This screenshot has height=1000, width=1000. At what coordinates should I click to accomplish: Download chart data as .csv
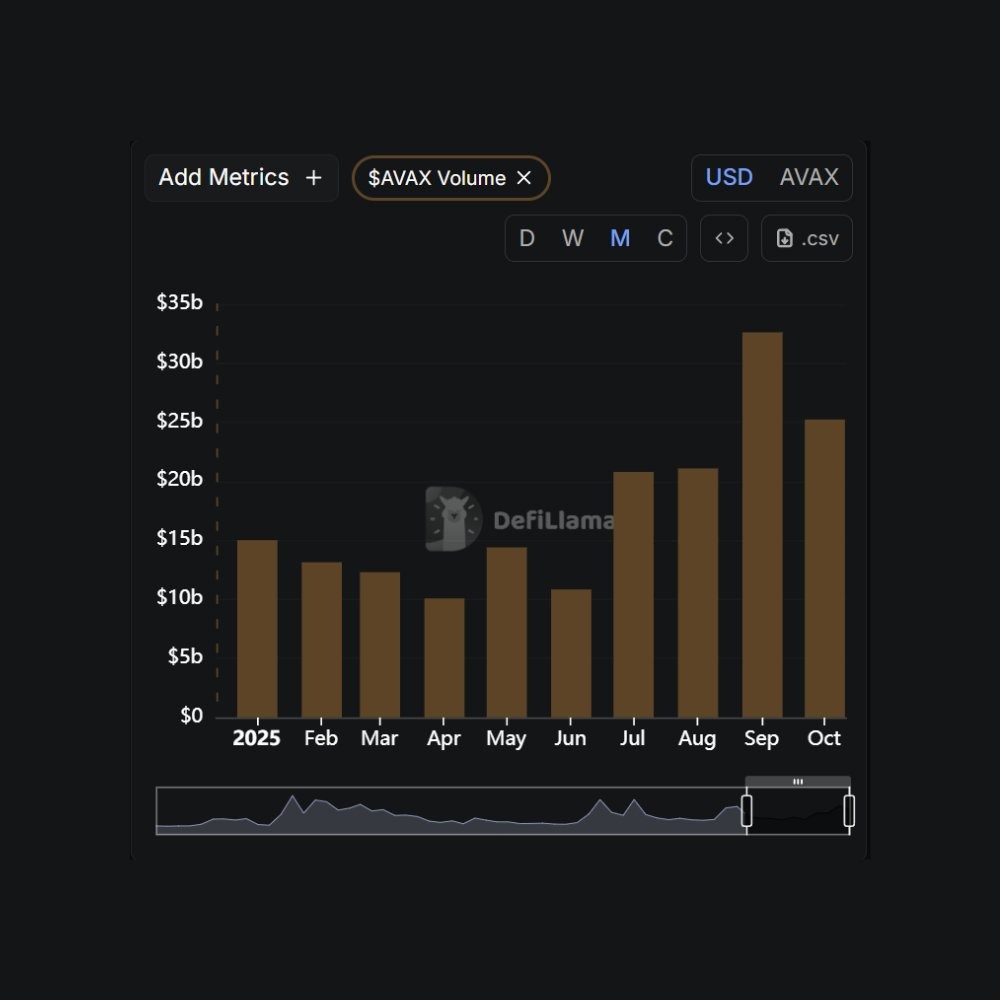[807, 238]
